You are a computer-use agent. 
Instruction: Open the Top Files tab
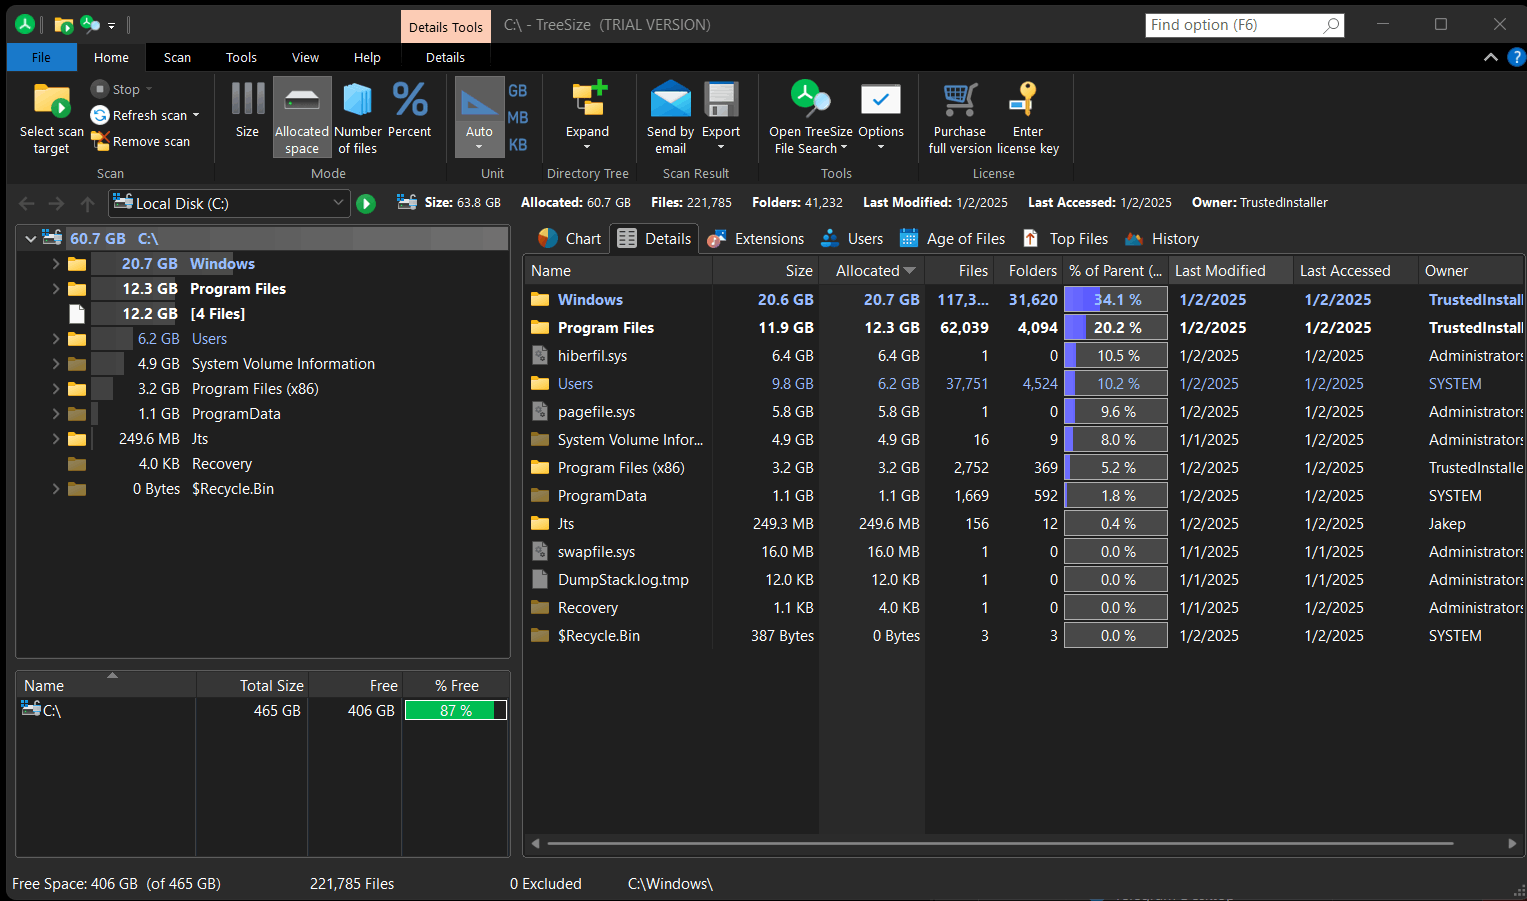point(1066,238)
